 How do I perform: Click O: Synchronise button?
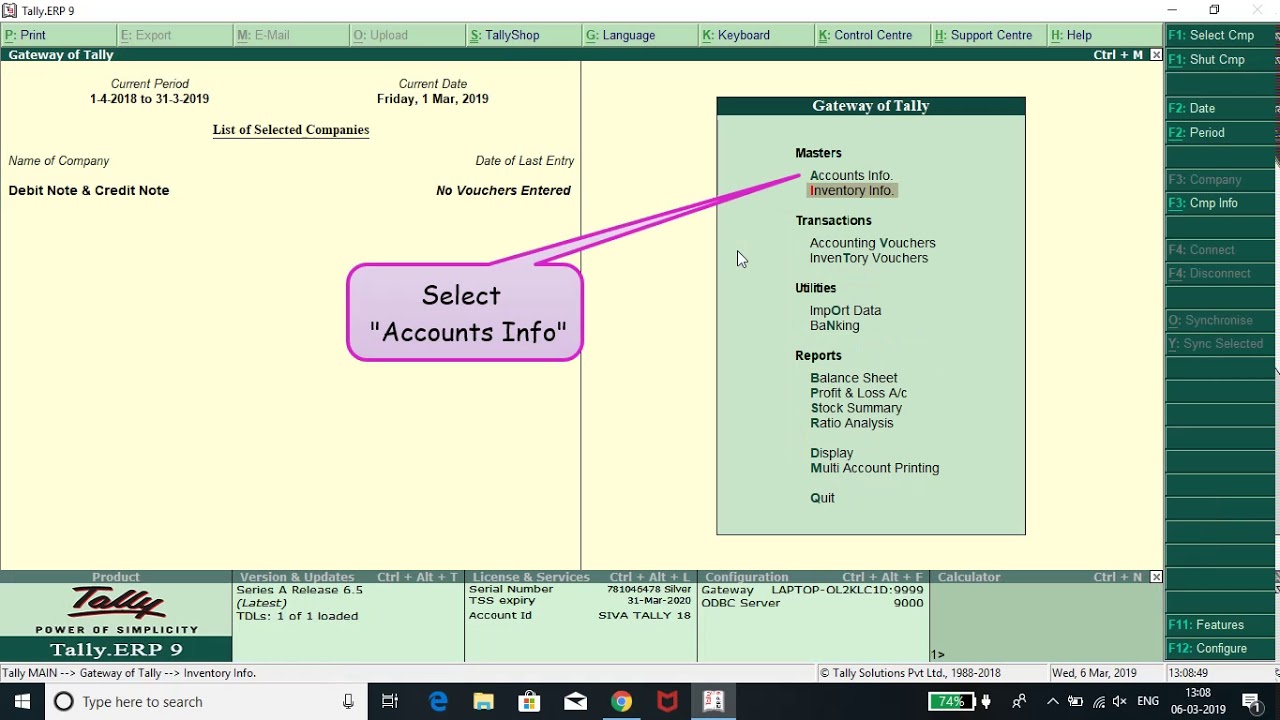[1221, 320]
